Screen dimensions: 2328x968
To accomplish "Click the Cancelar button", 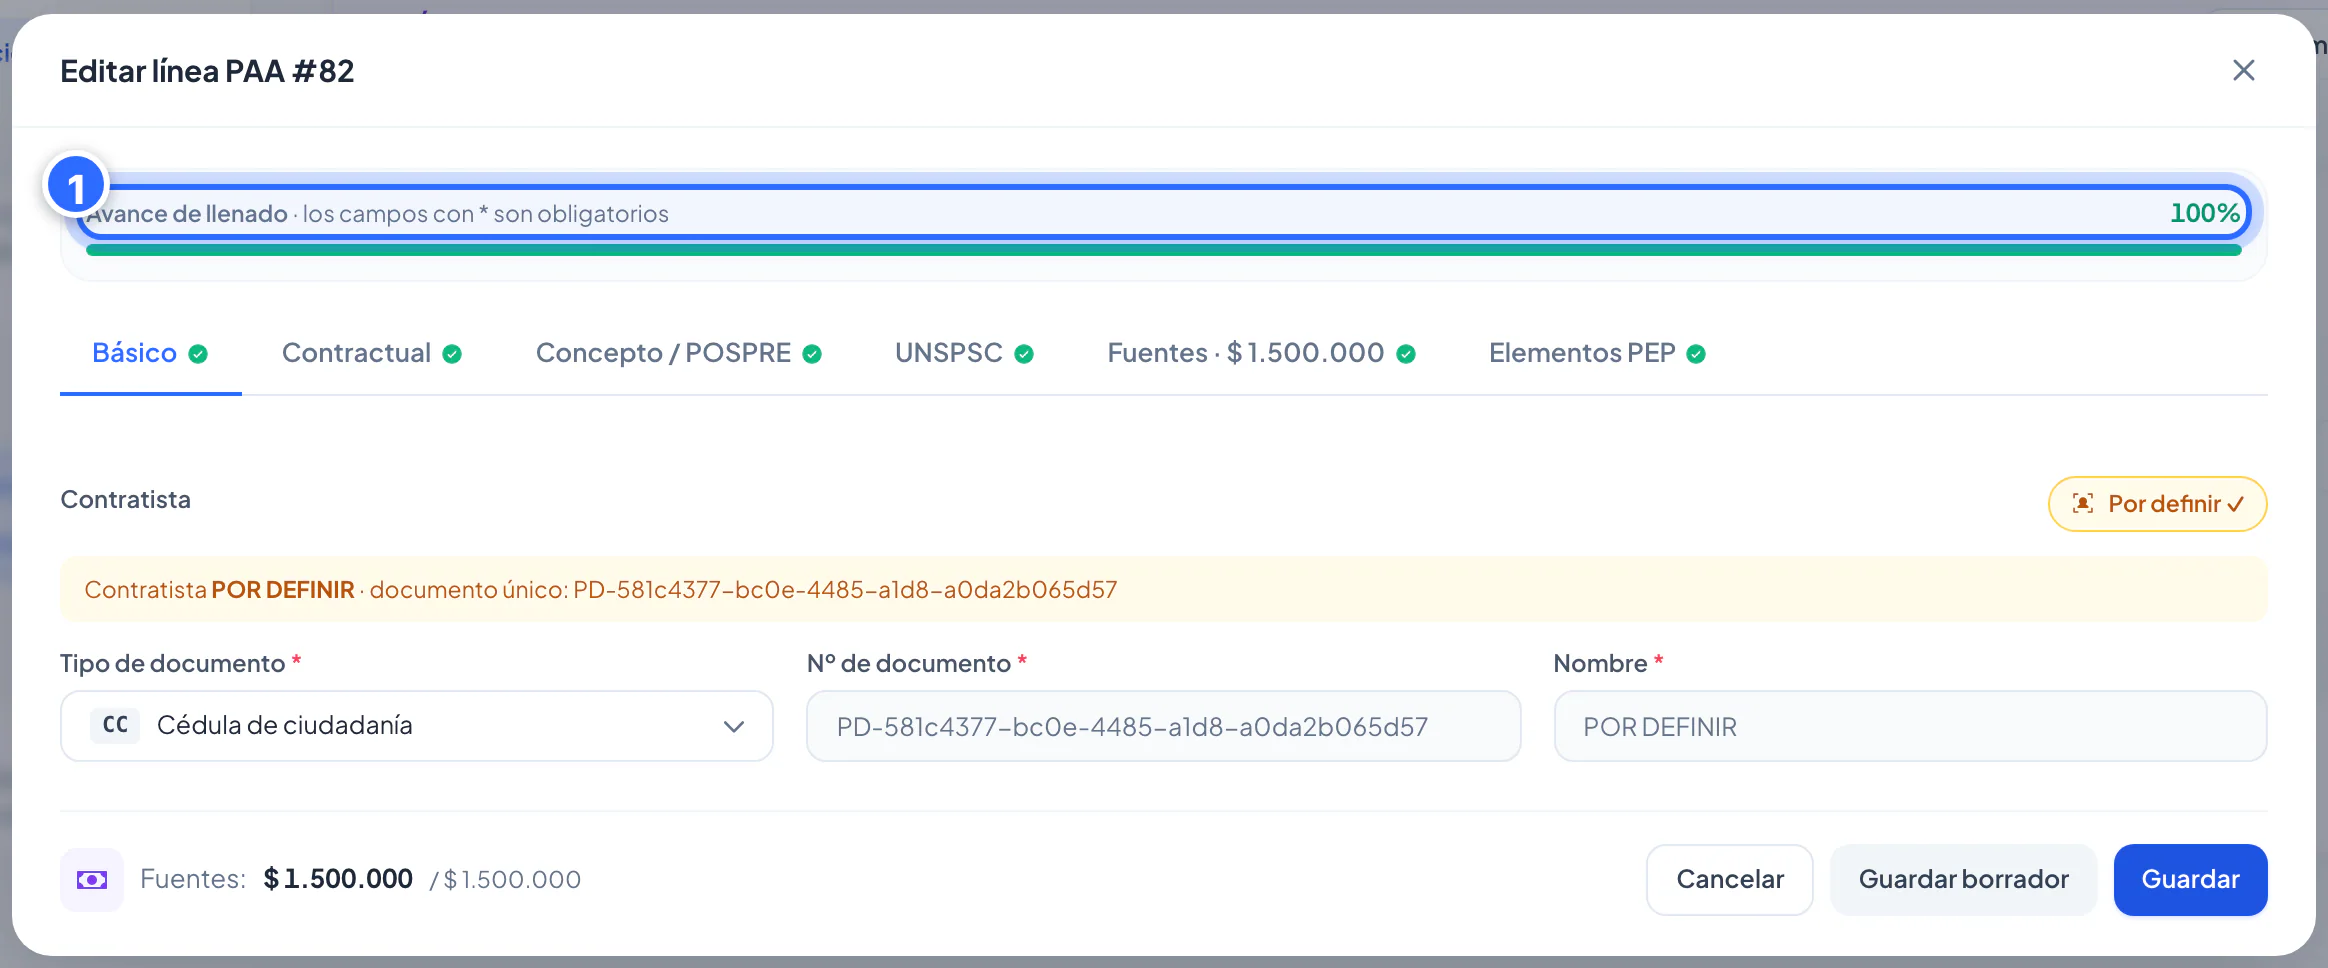I will pos(1729,879).
